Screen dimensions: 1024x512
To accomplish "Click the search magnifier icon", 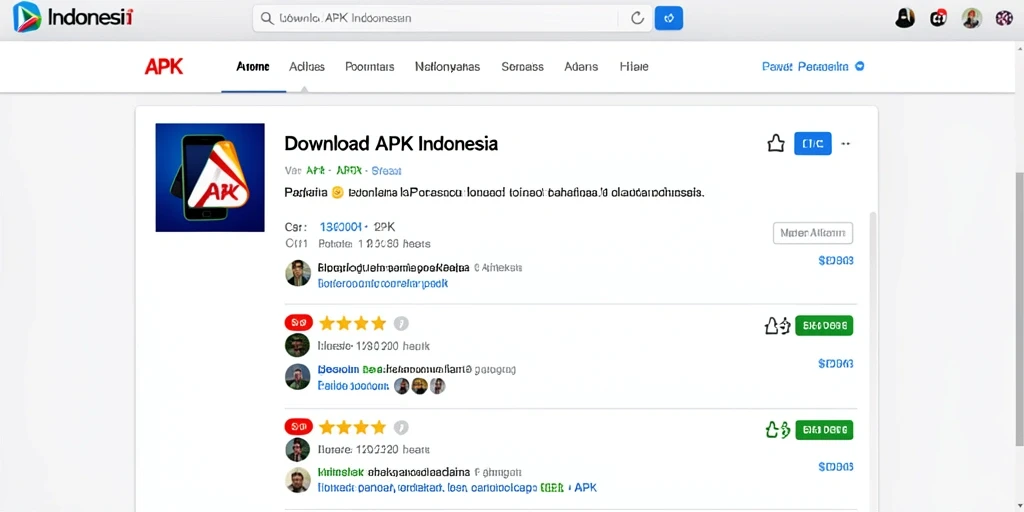I will pos(266,18).
